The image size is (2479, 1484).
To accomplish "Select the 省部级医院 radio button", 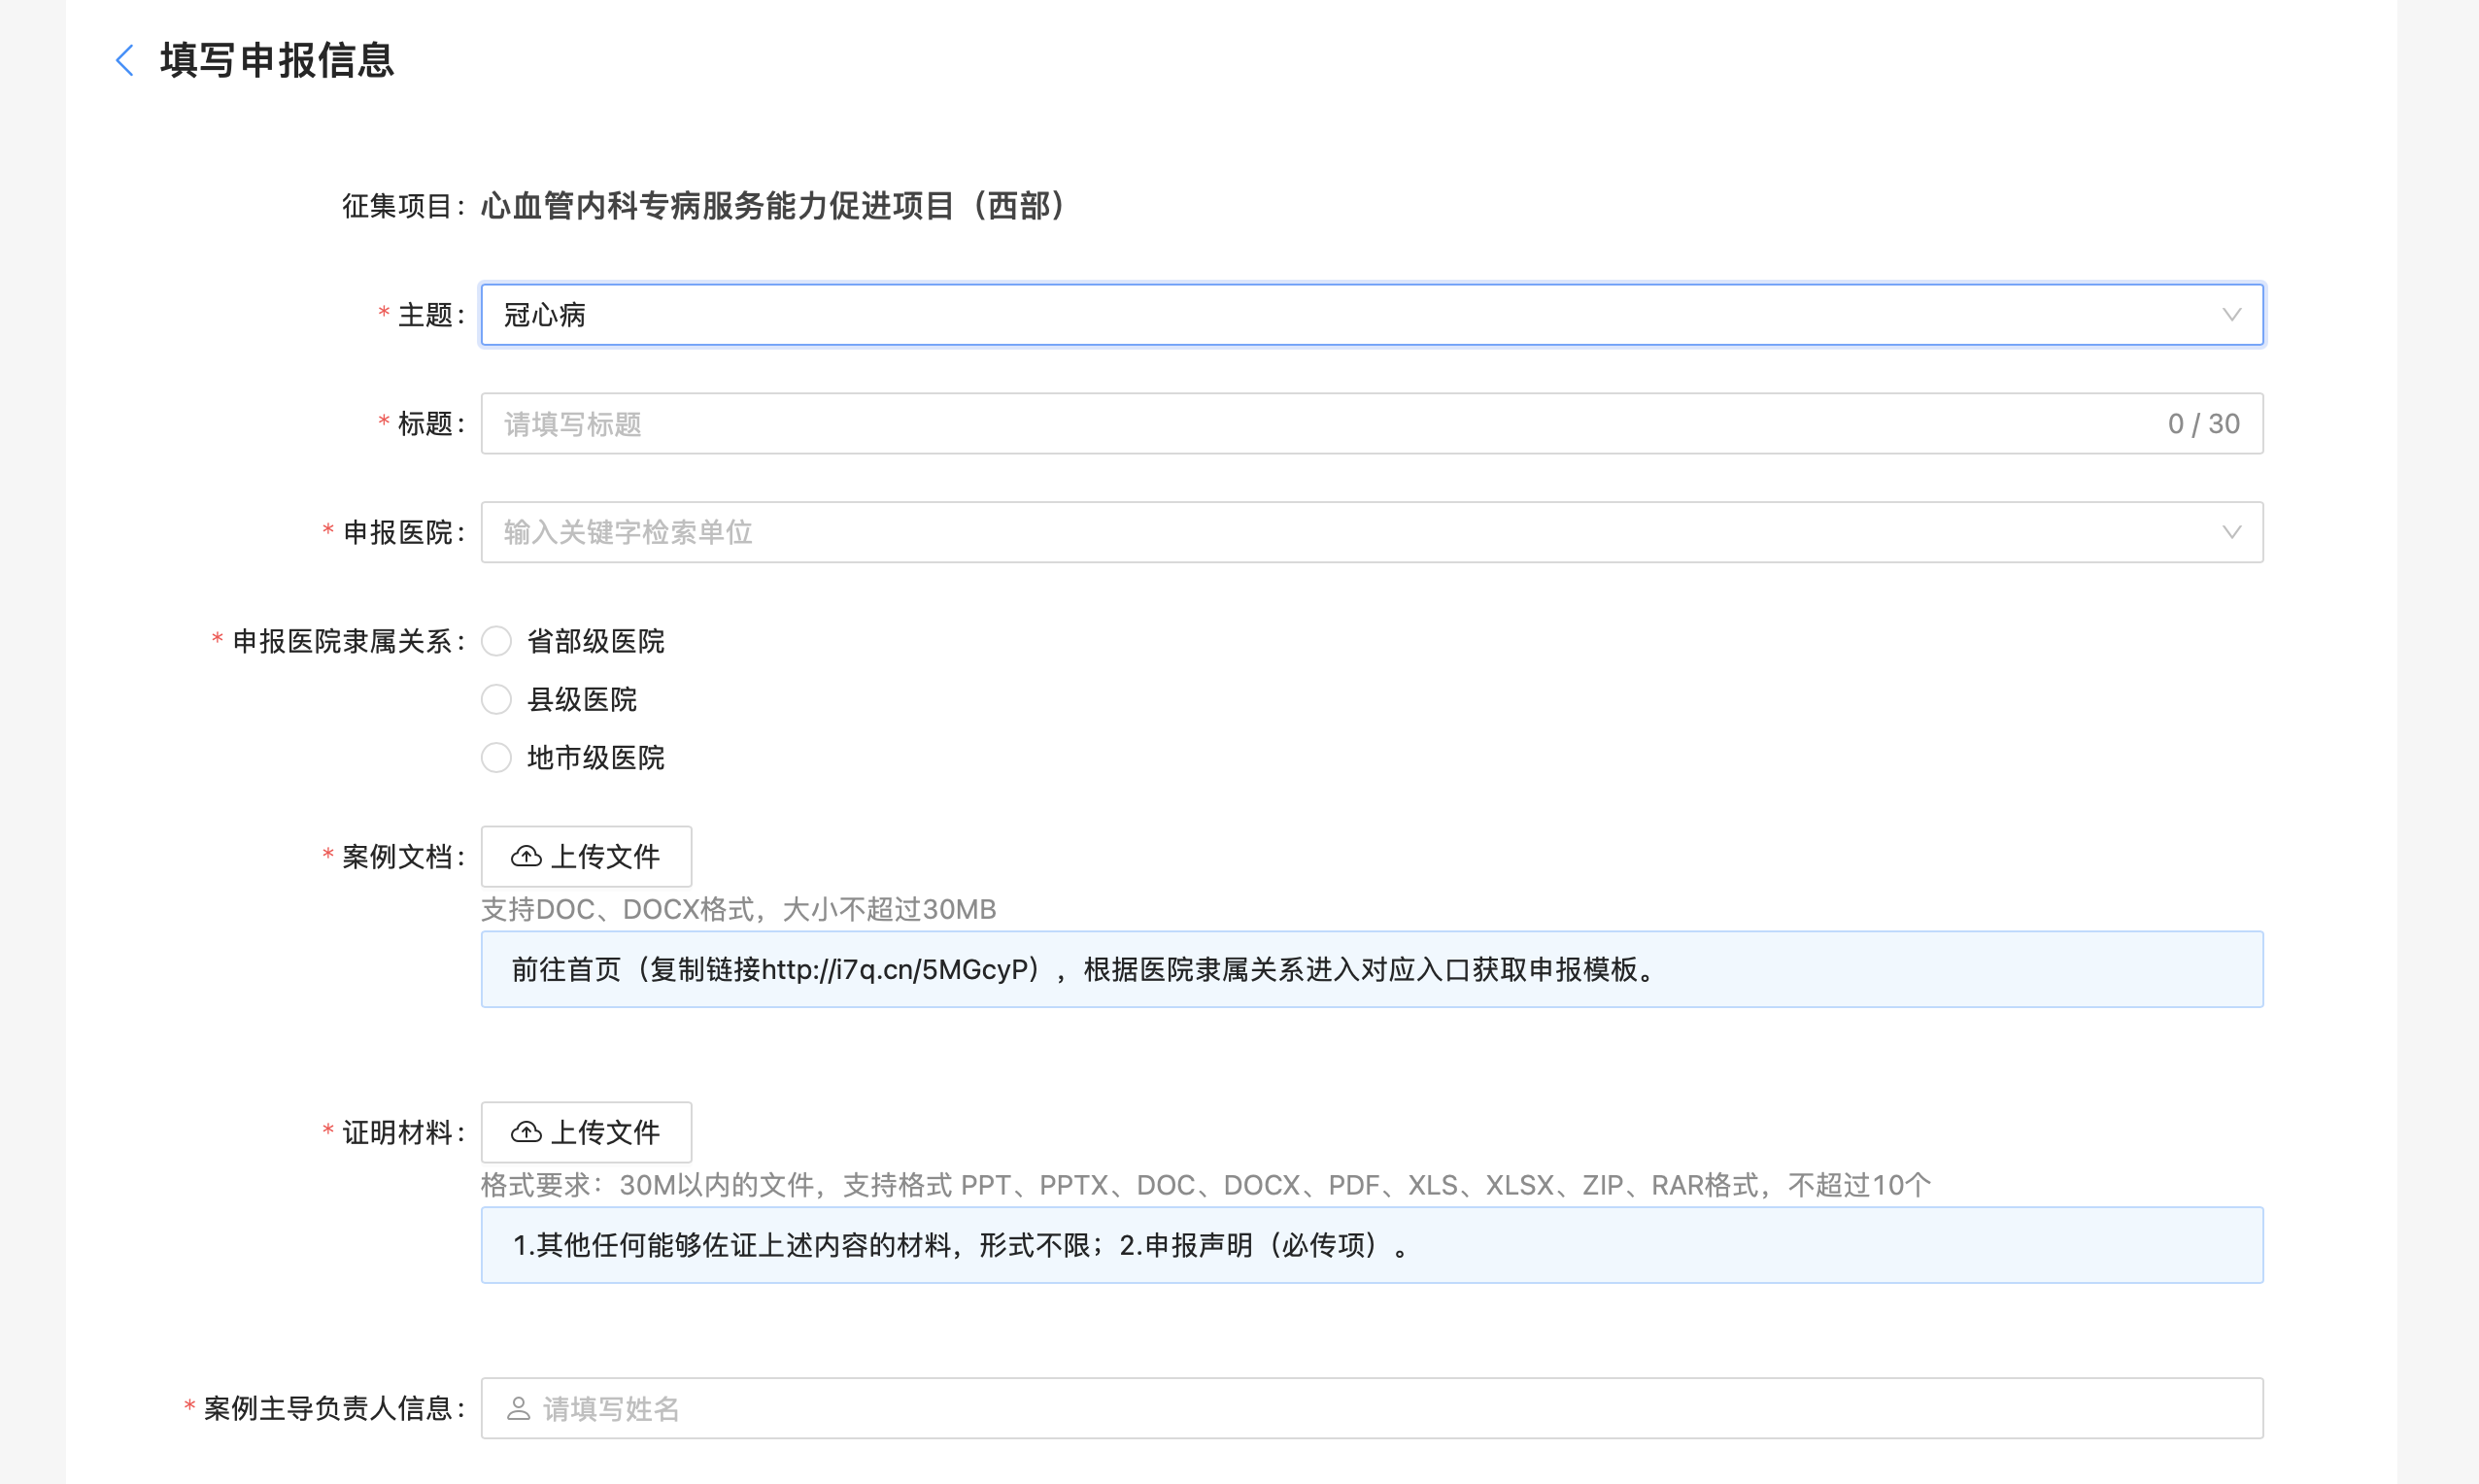I will coord(497,641).
